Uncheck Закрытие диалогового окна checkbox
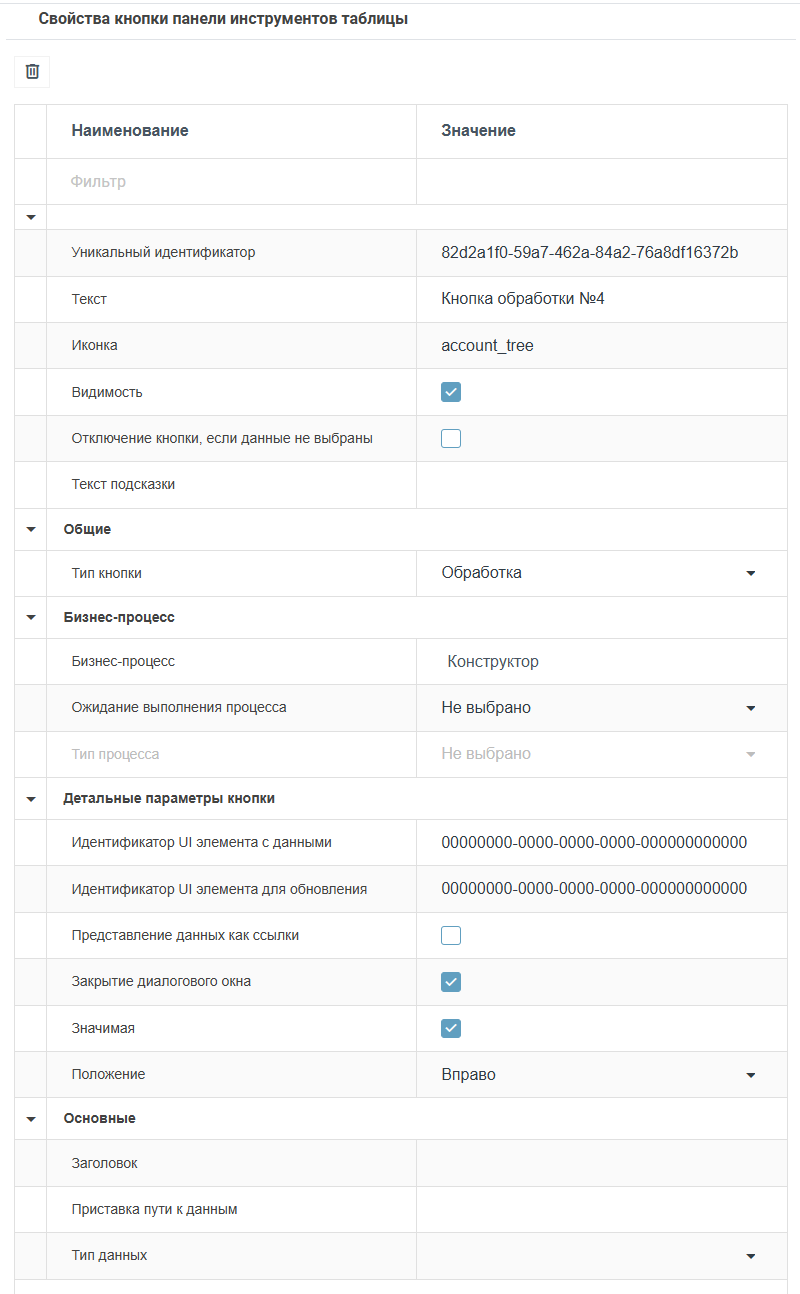The width and height of the screenshot is (800, 1294). 451,982
